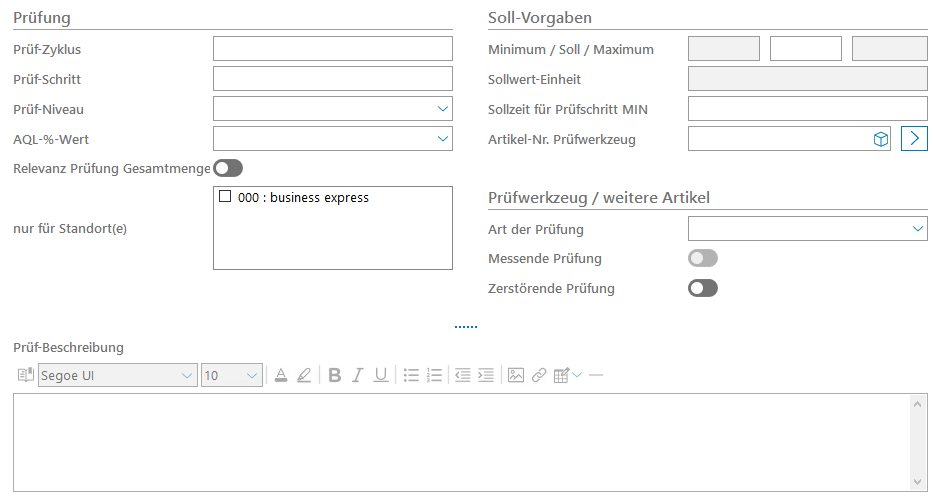Insert a numbered list
933x498 pixels.
click(434, 375)
